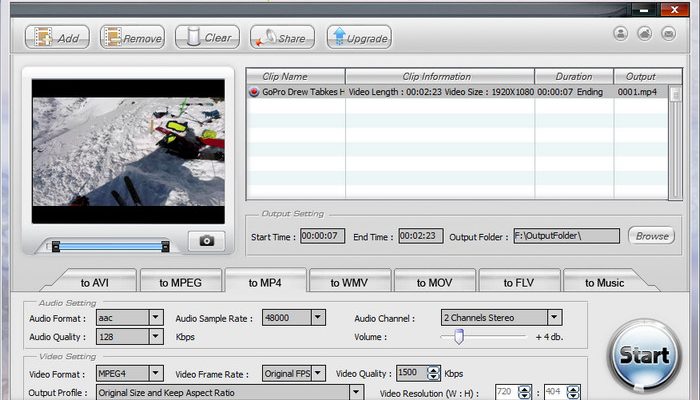Click the Browse button
The width and height of the screenshot is (700, 400).
tap(652, 236)
